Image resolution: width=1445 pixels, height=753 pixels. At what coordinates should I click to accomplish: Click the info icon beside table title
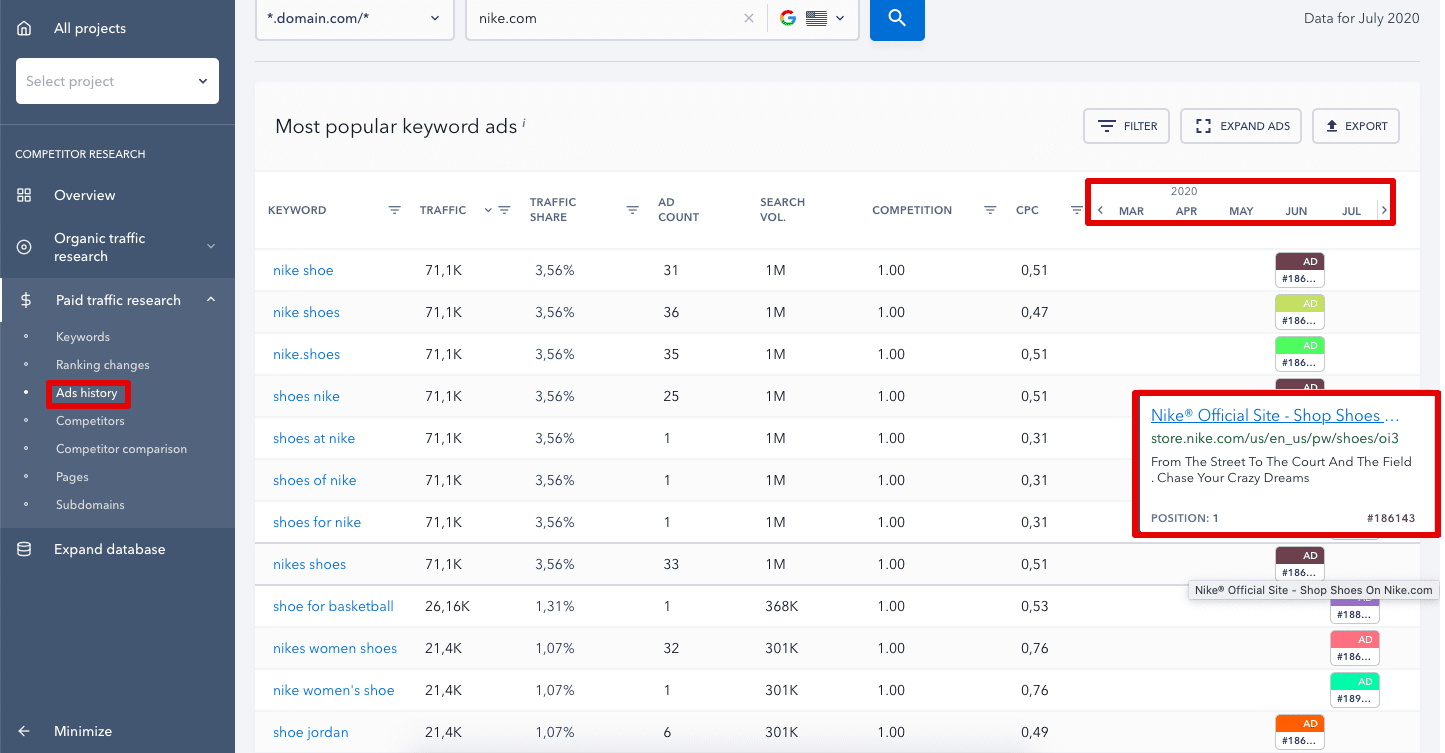524,123
